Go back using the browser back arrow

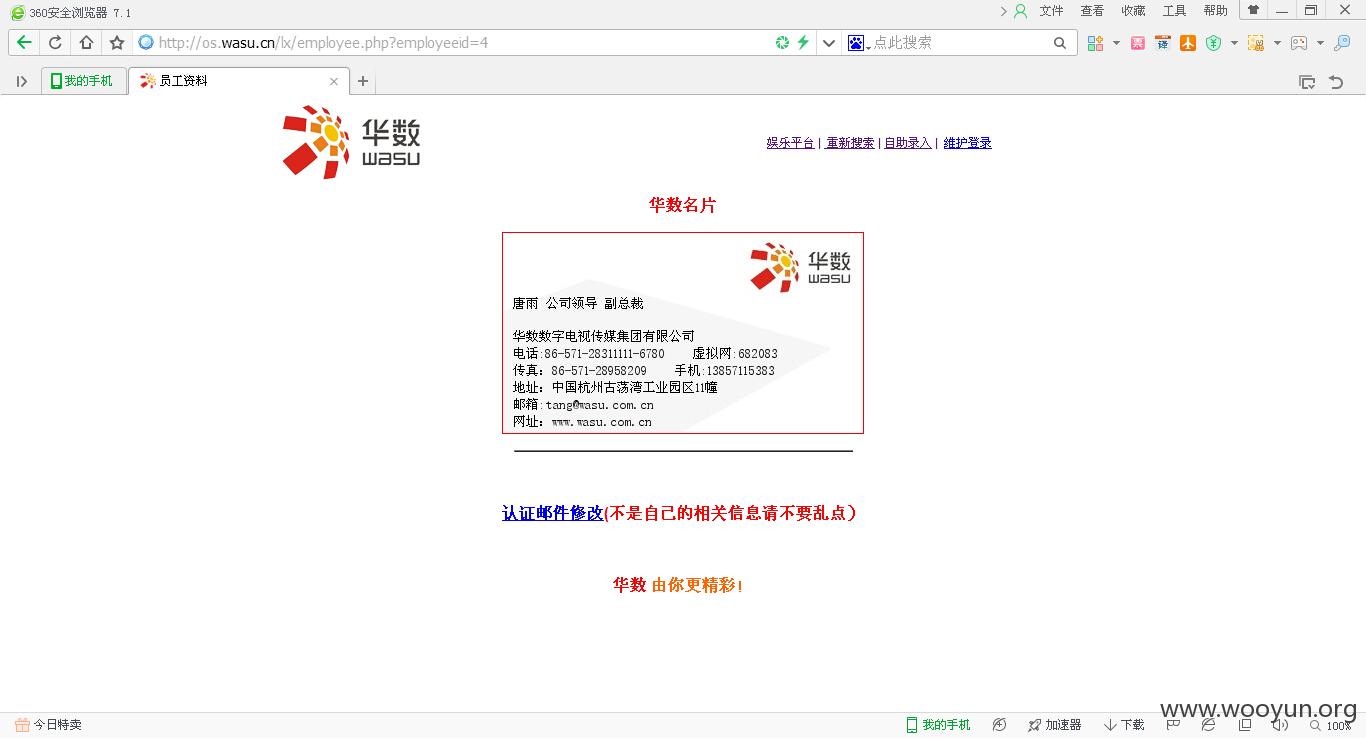24,43
